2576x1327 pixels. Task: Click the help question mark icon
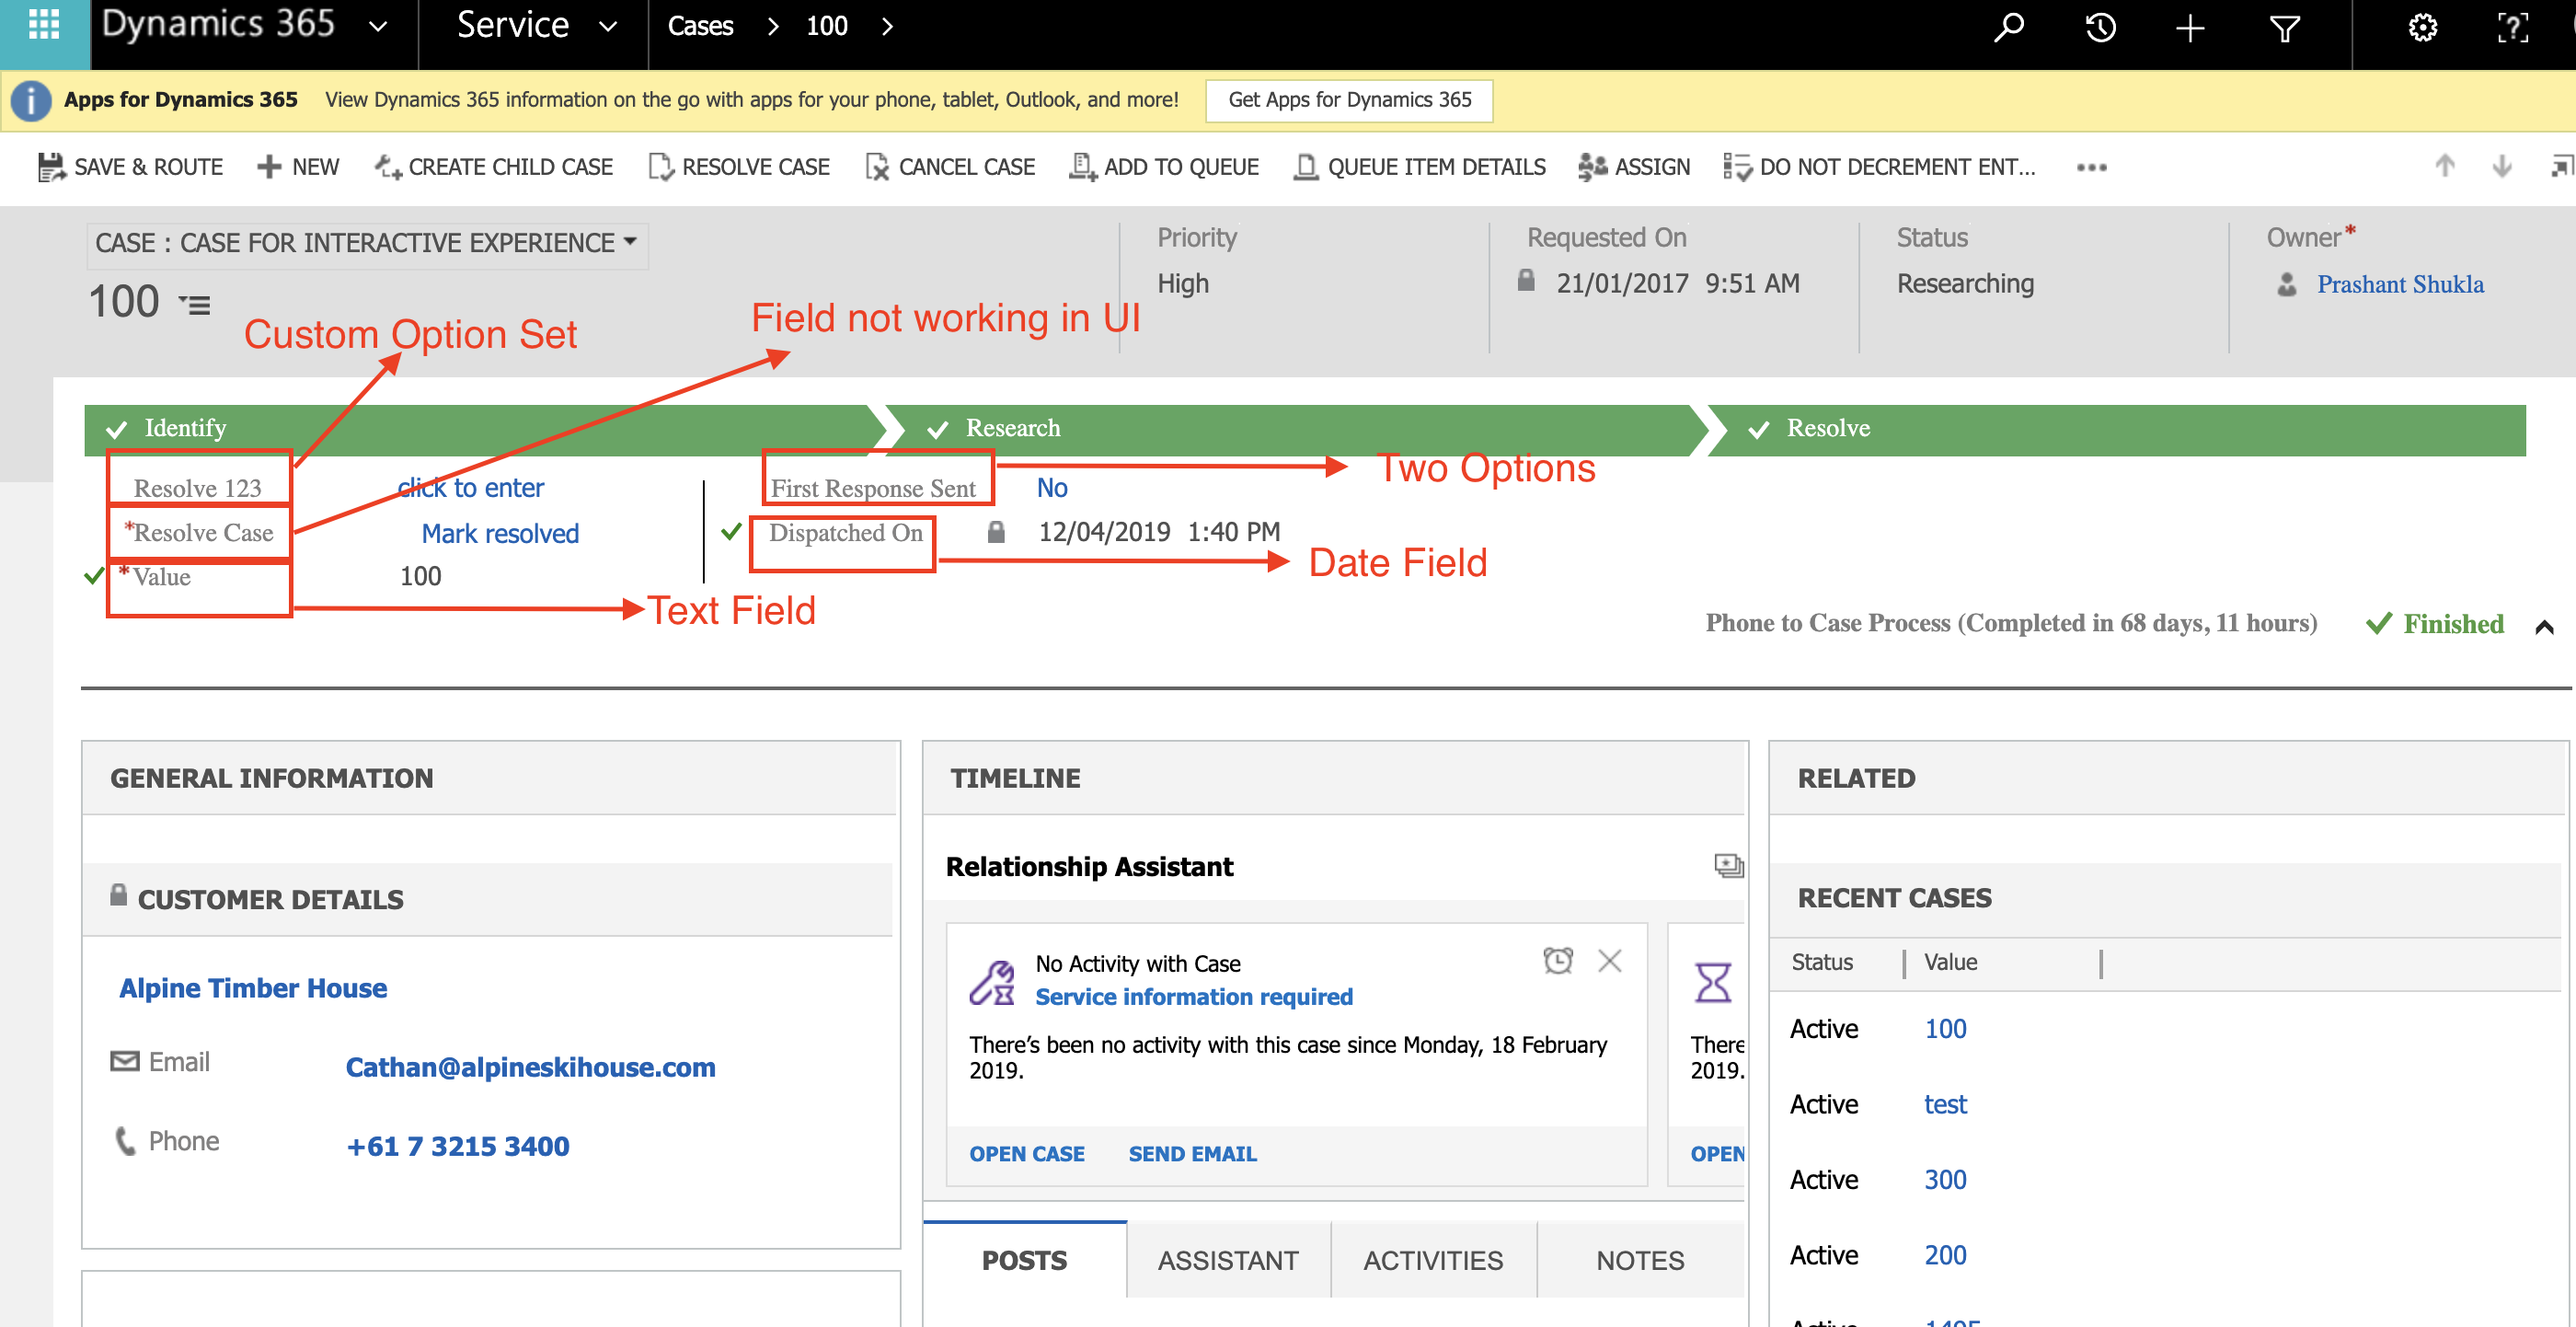coord(2512,27)
